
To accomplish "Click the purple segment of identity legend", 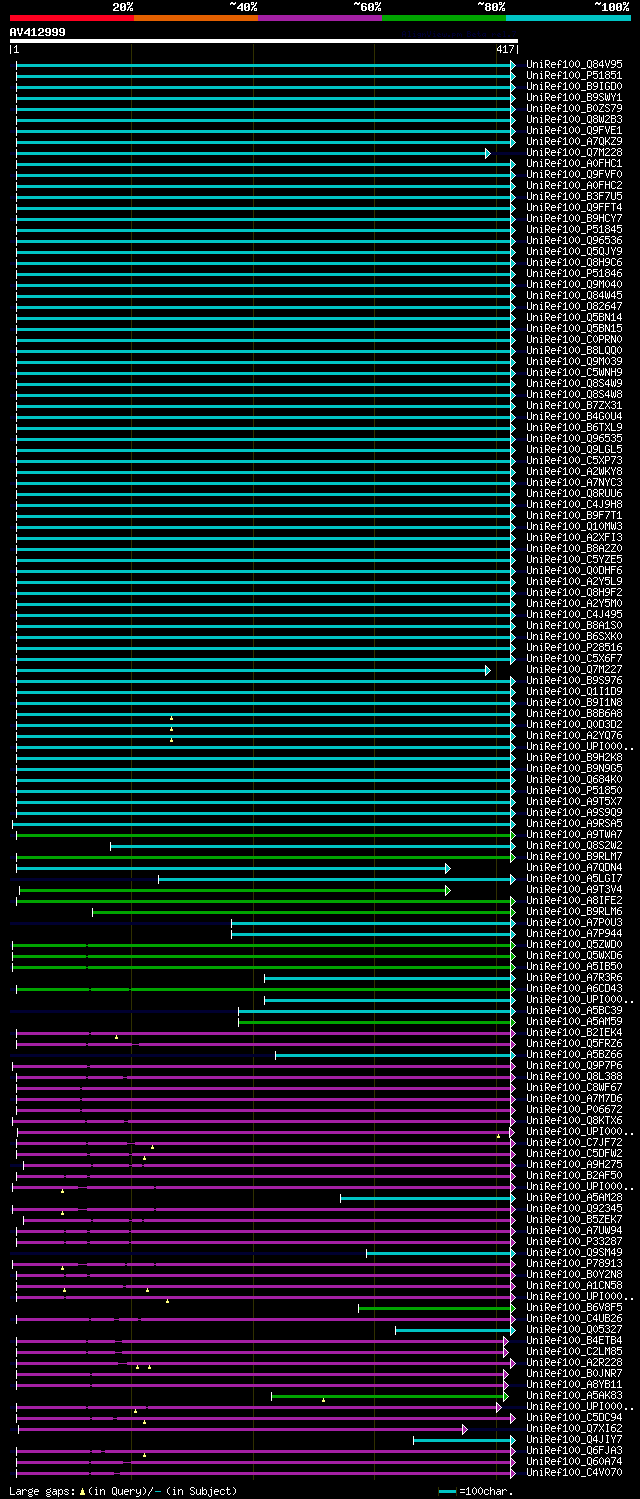I will coord(319,17).
